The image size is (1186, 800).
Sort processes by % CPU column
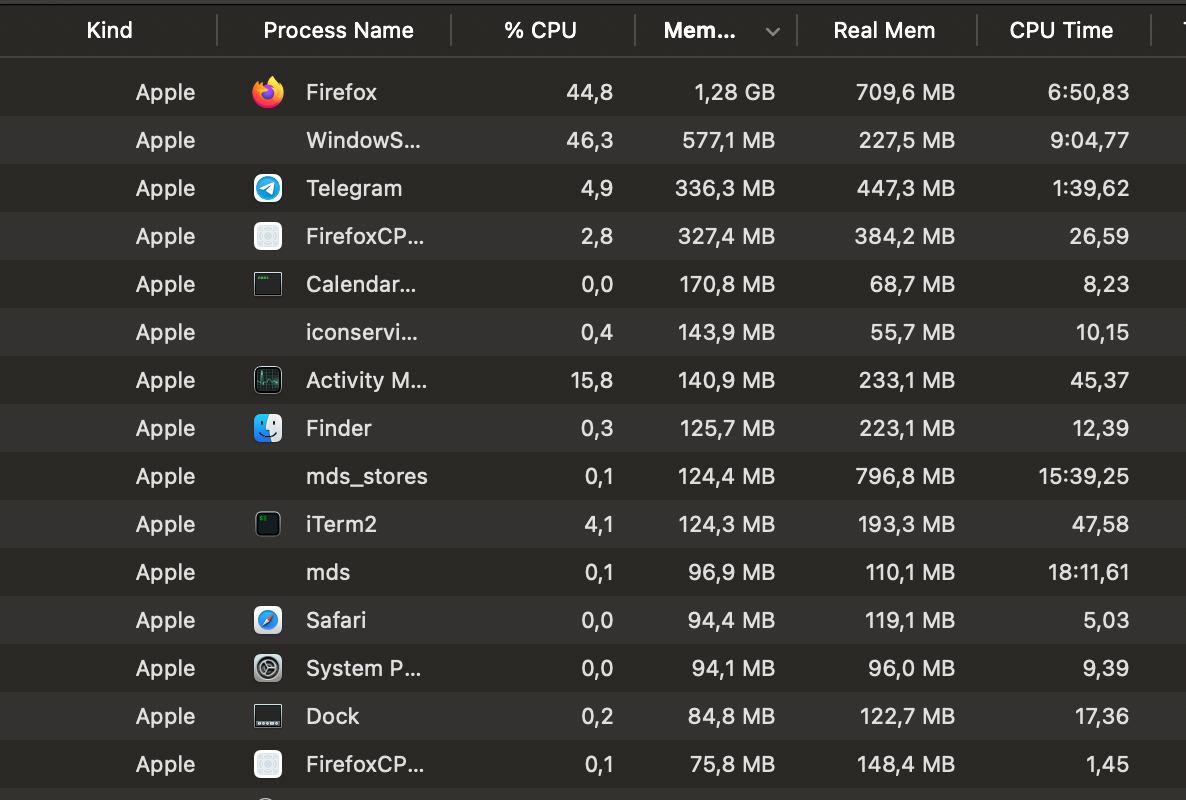[x=540, y=31]
